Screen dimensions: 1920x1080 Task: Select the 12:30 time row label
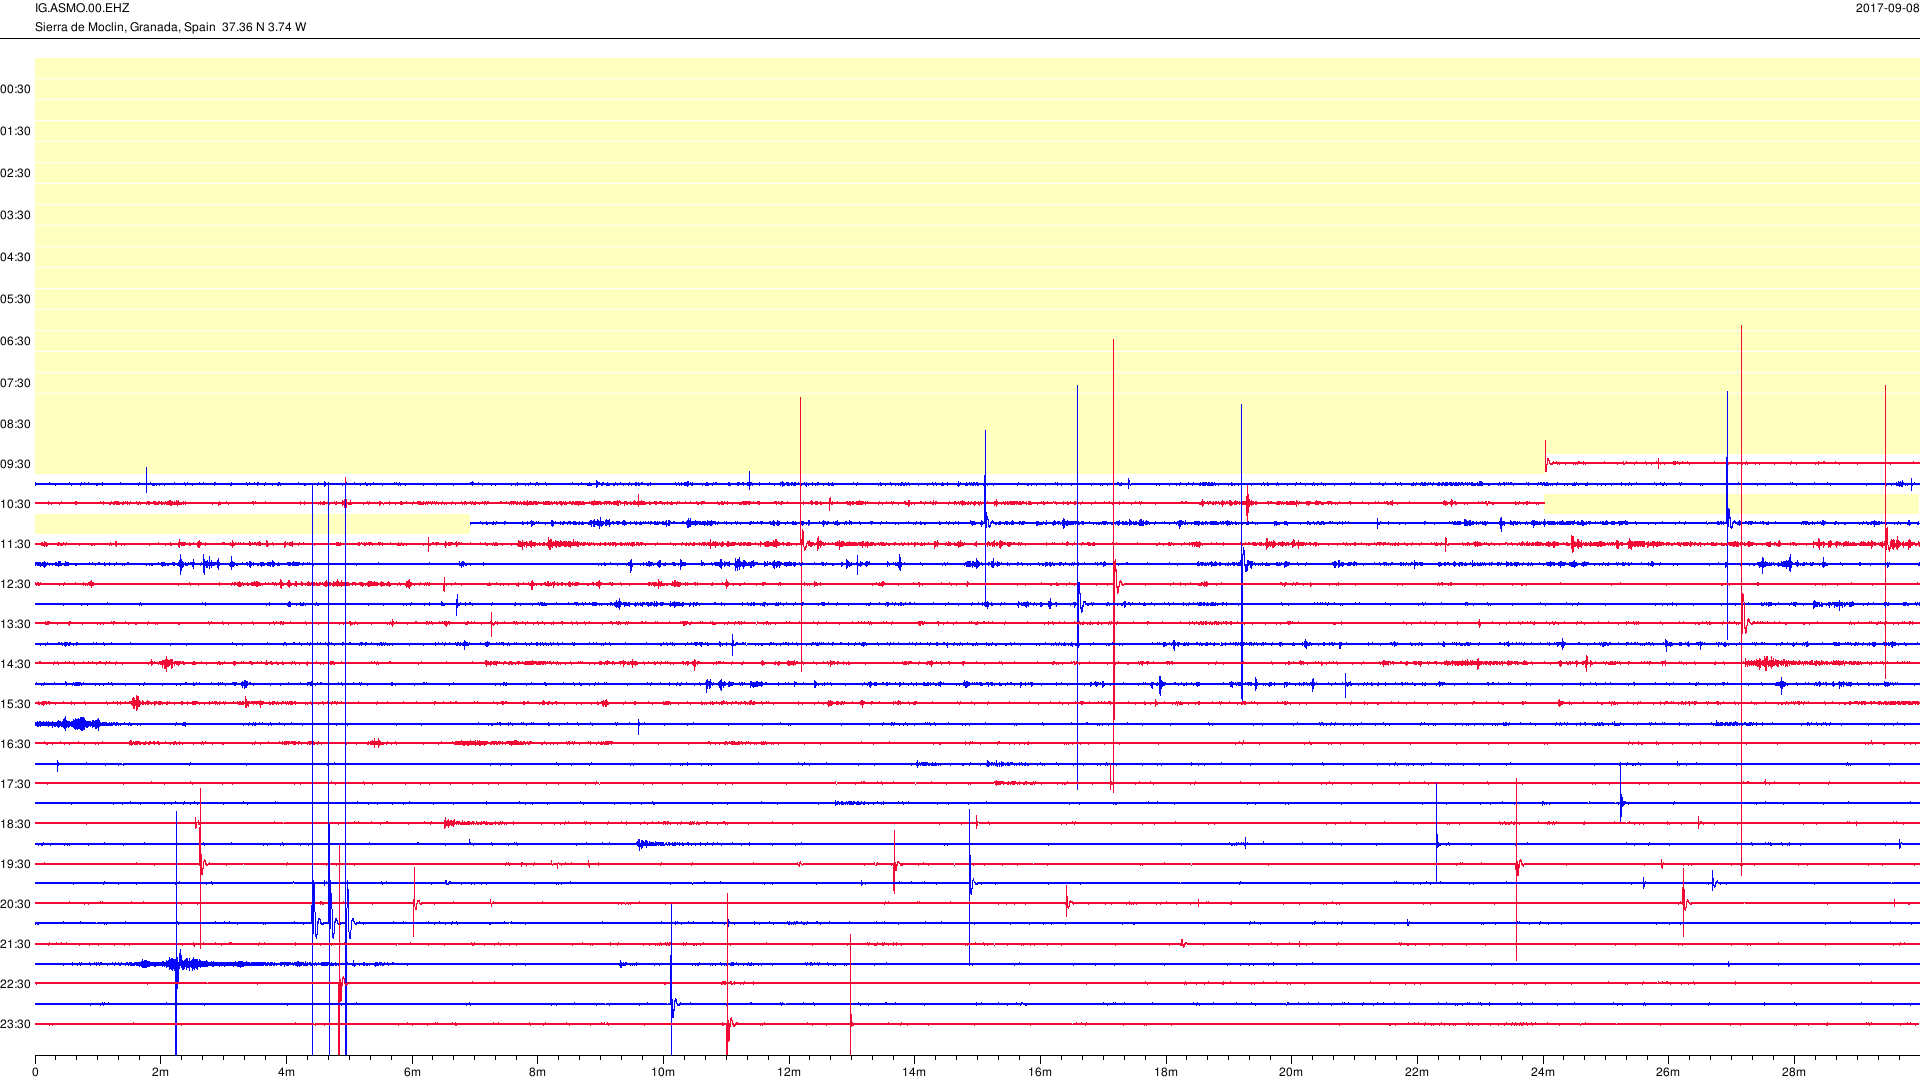point(16,584)
